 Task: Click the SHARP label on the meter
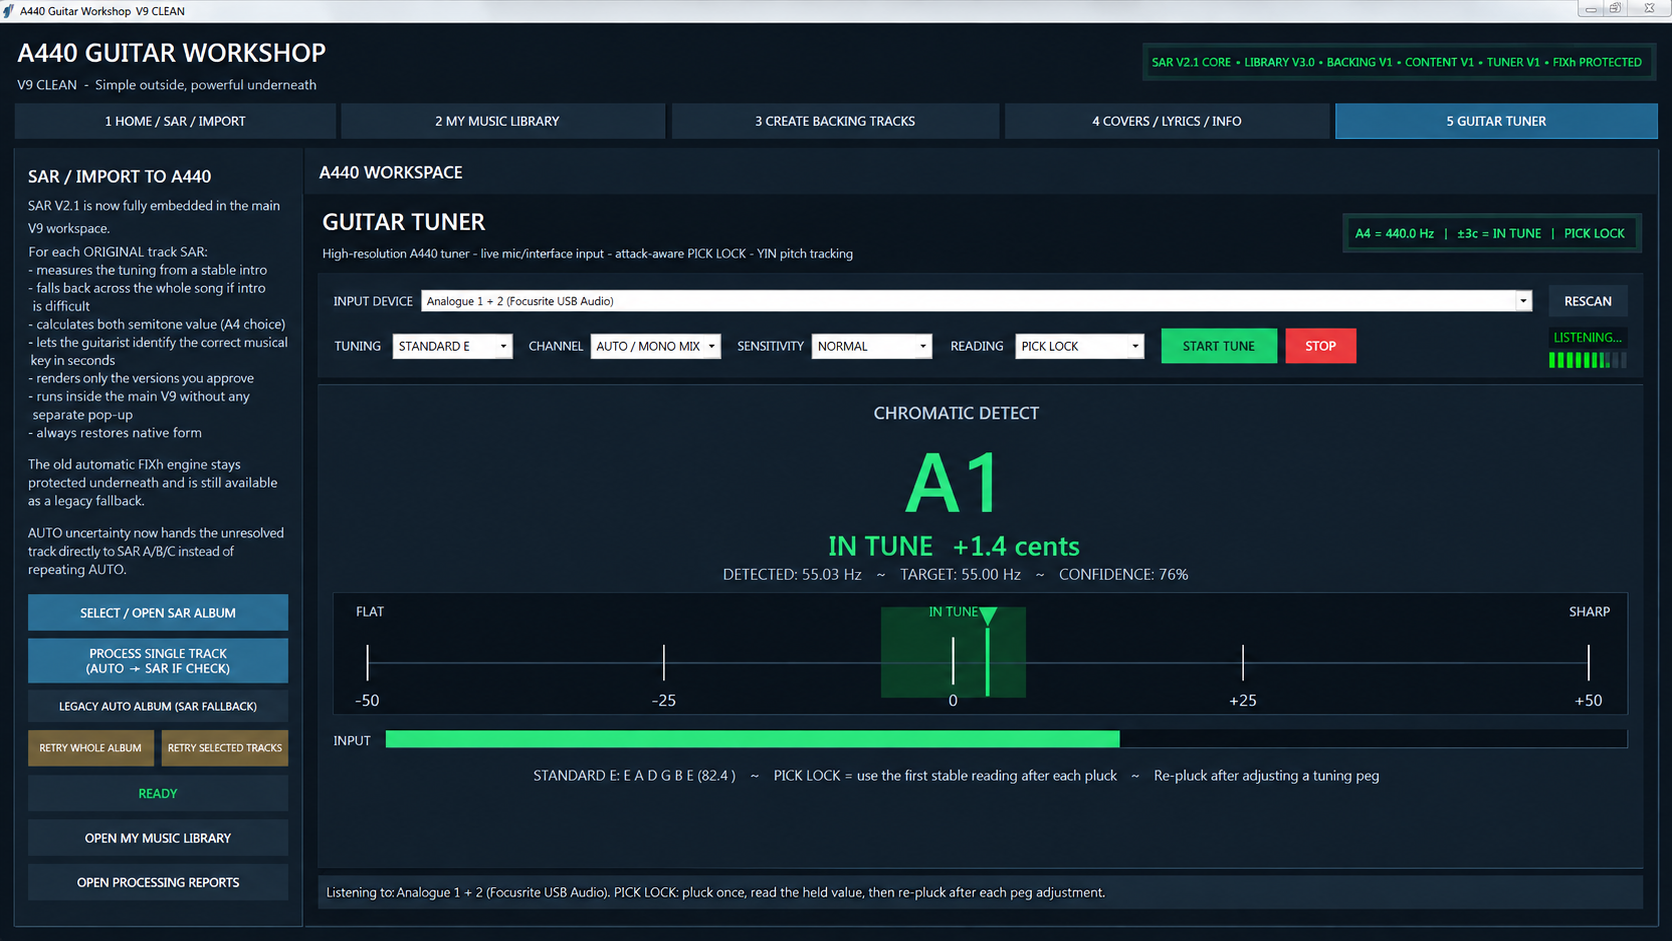[1589, 611]
